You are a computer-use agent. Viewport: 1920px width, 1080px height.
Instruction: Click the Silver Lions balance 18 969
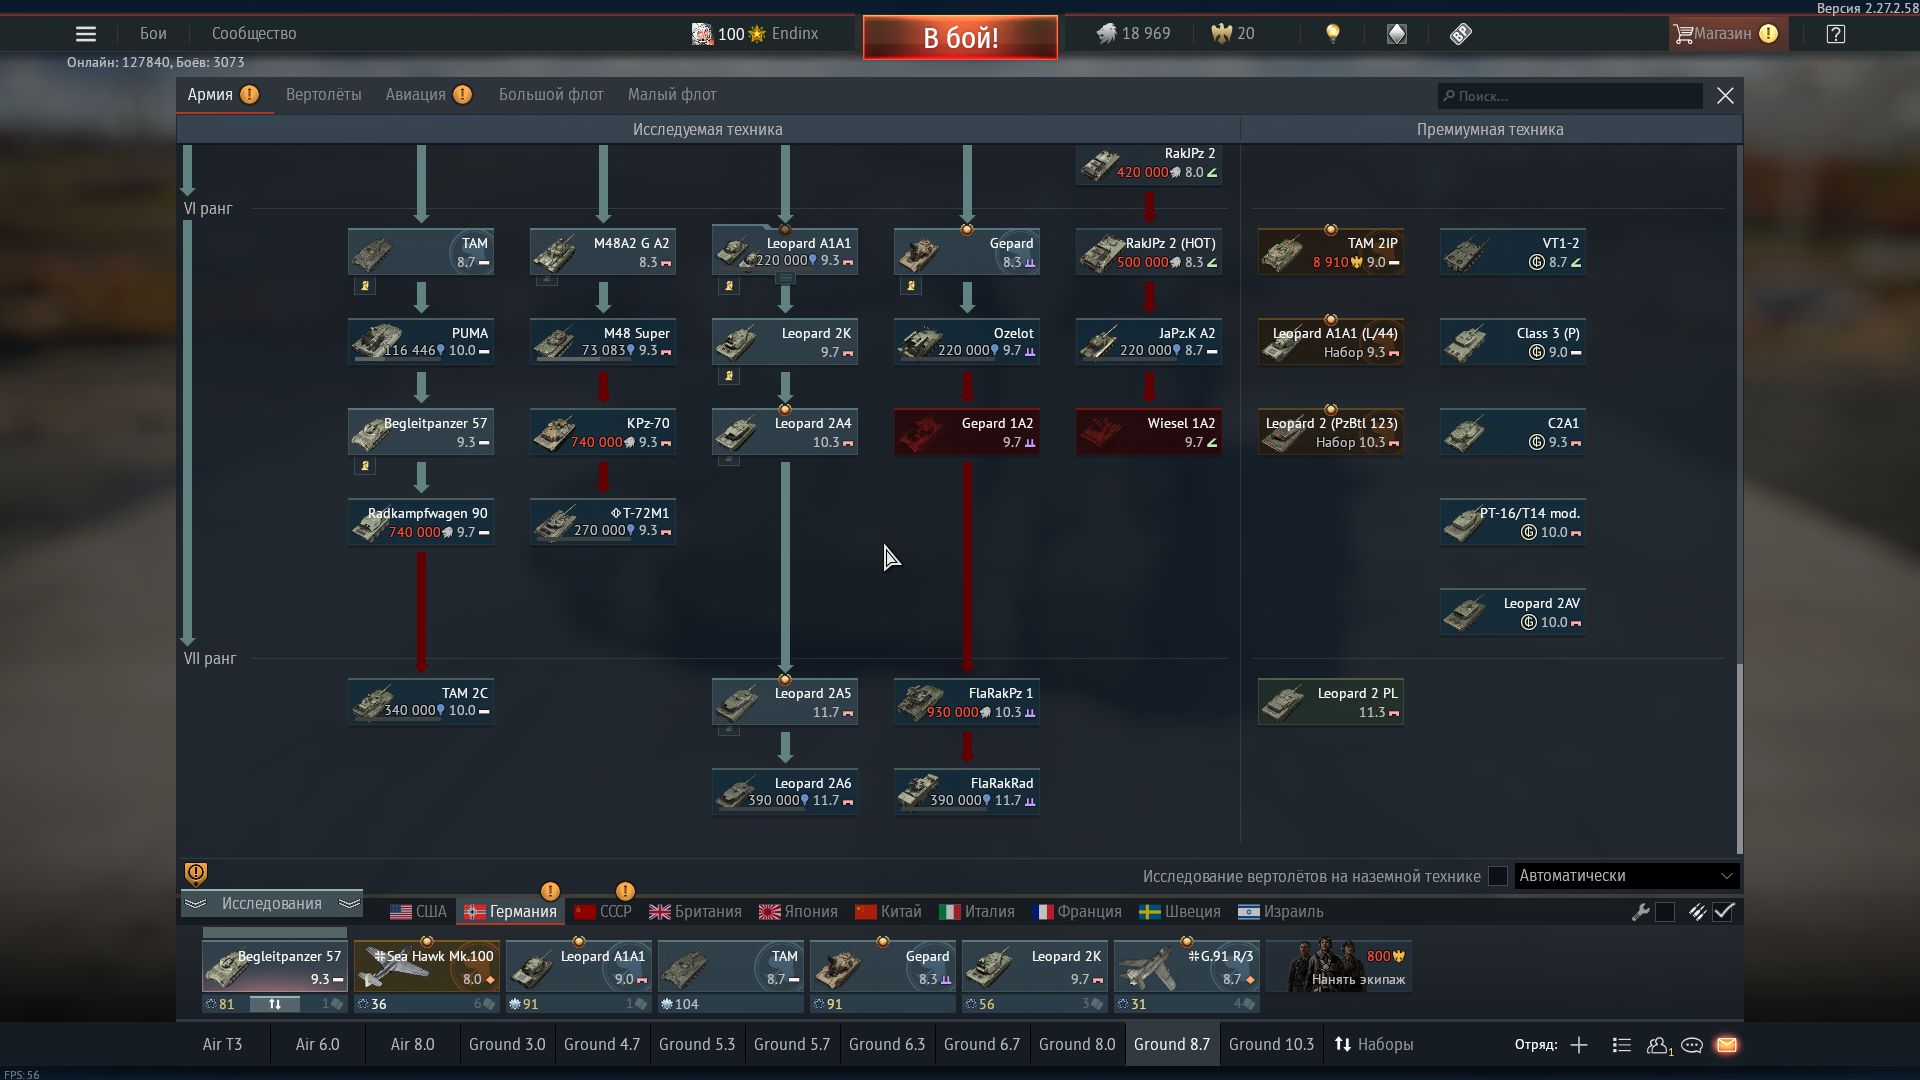point(1133,34)
